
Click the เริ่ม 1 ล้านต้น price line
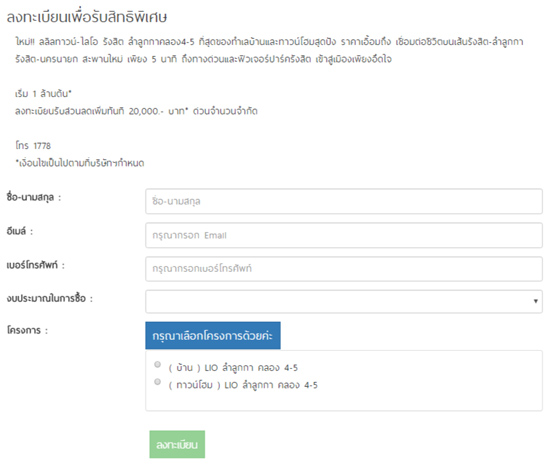pos(43,94)
